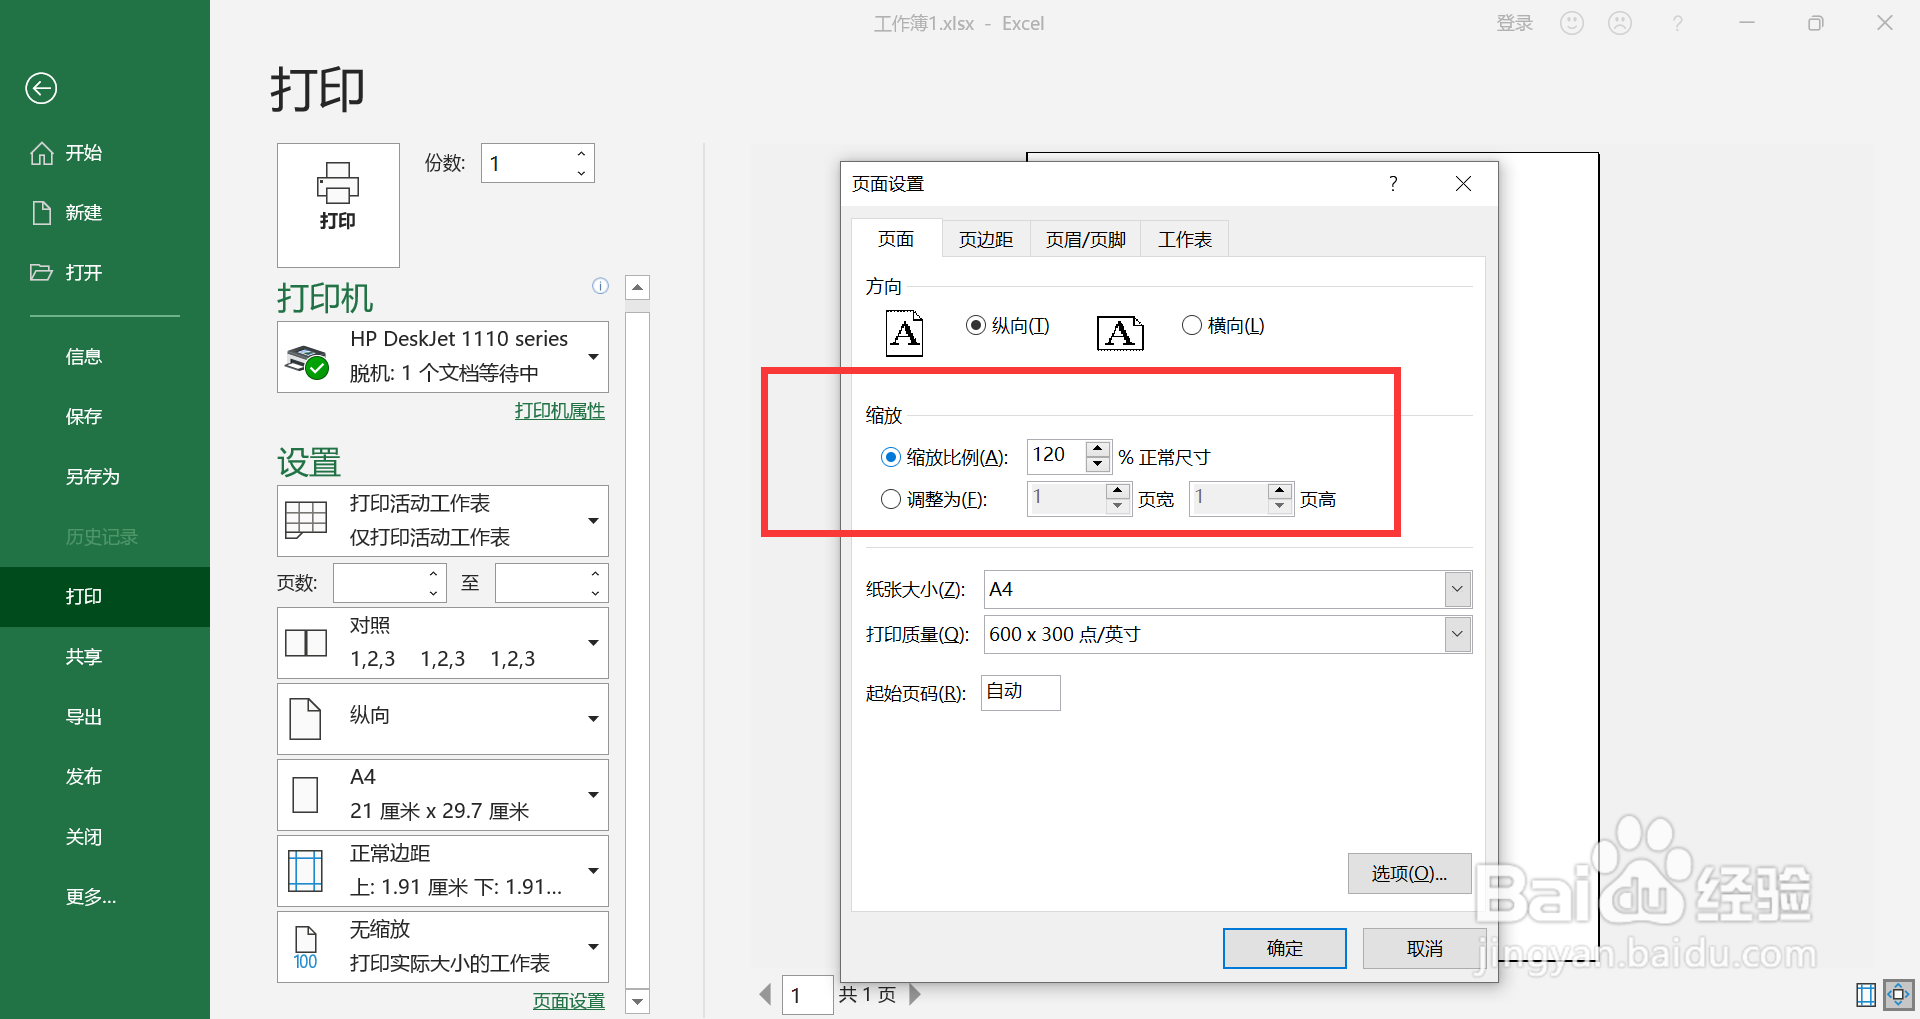Select the 横向 landscape orientation radio button

pos(1191,324)
